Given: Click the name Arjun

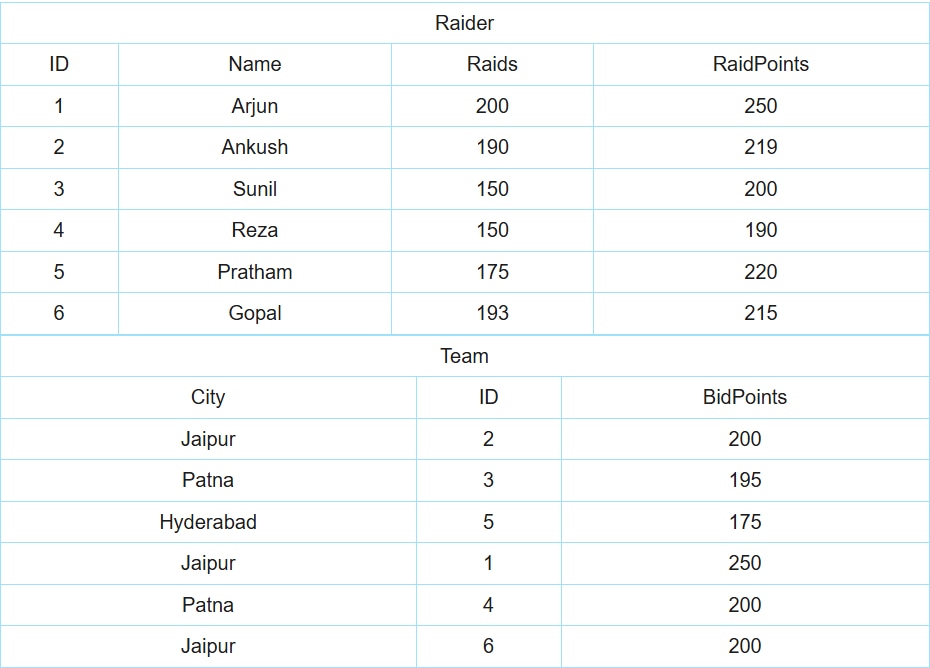Looking at the screenshot, I should 255,106.
